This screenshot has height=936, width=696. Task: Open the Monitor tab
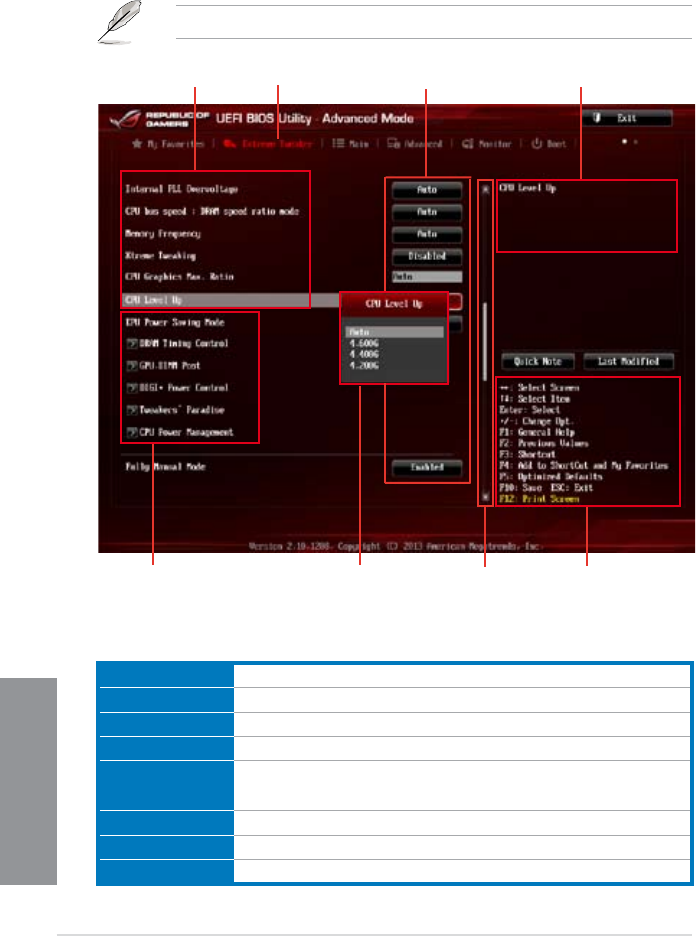tap(487, 144)
